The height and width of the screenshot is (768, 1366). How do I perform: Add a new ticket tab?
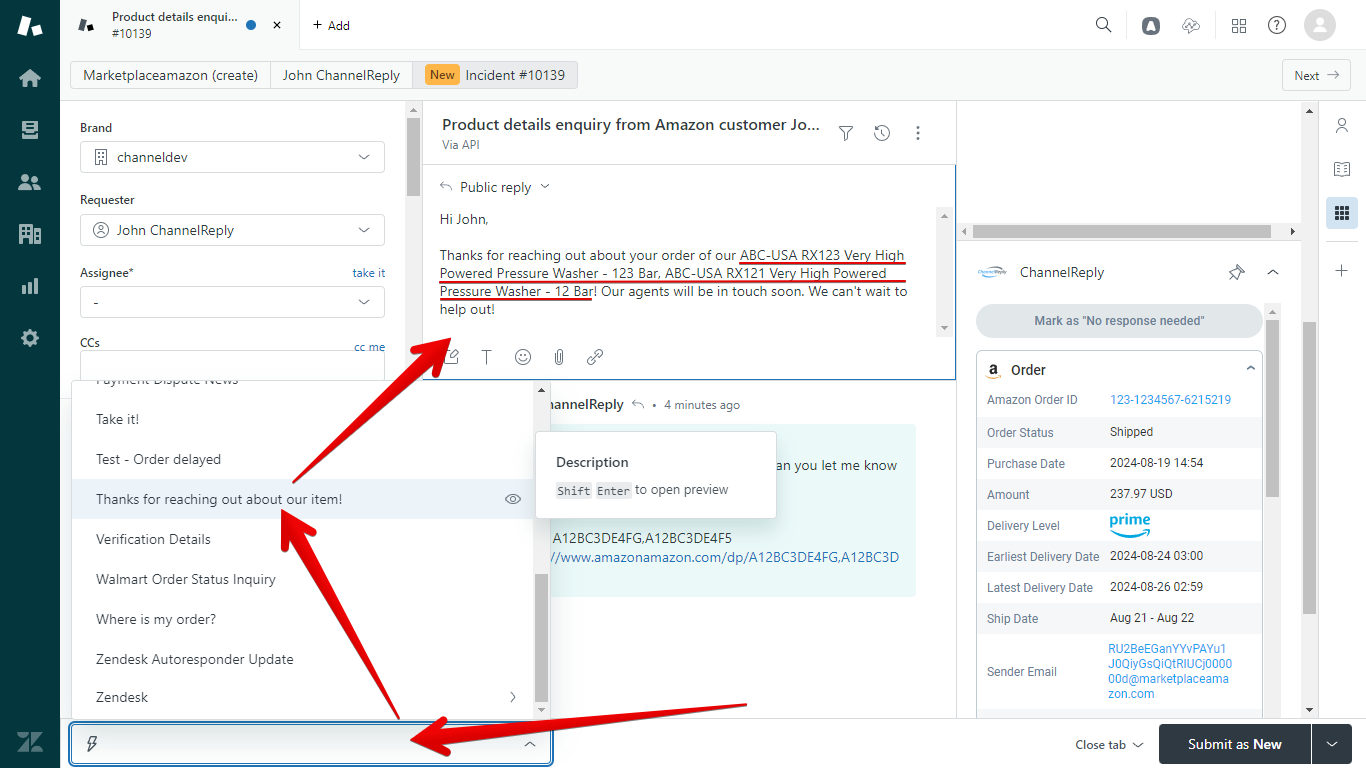coord(331,25)
